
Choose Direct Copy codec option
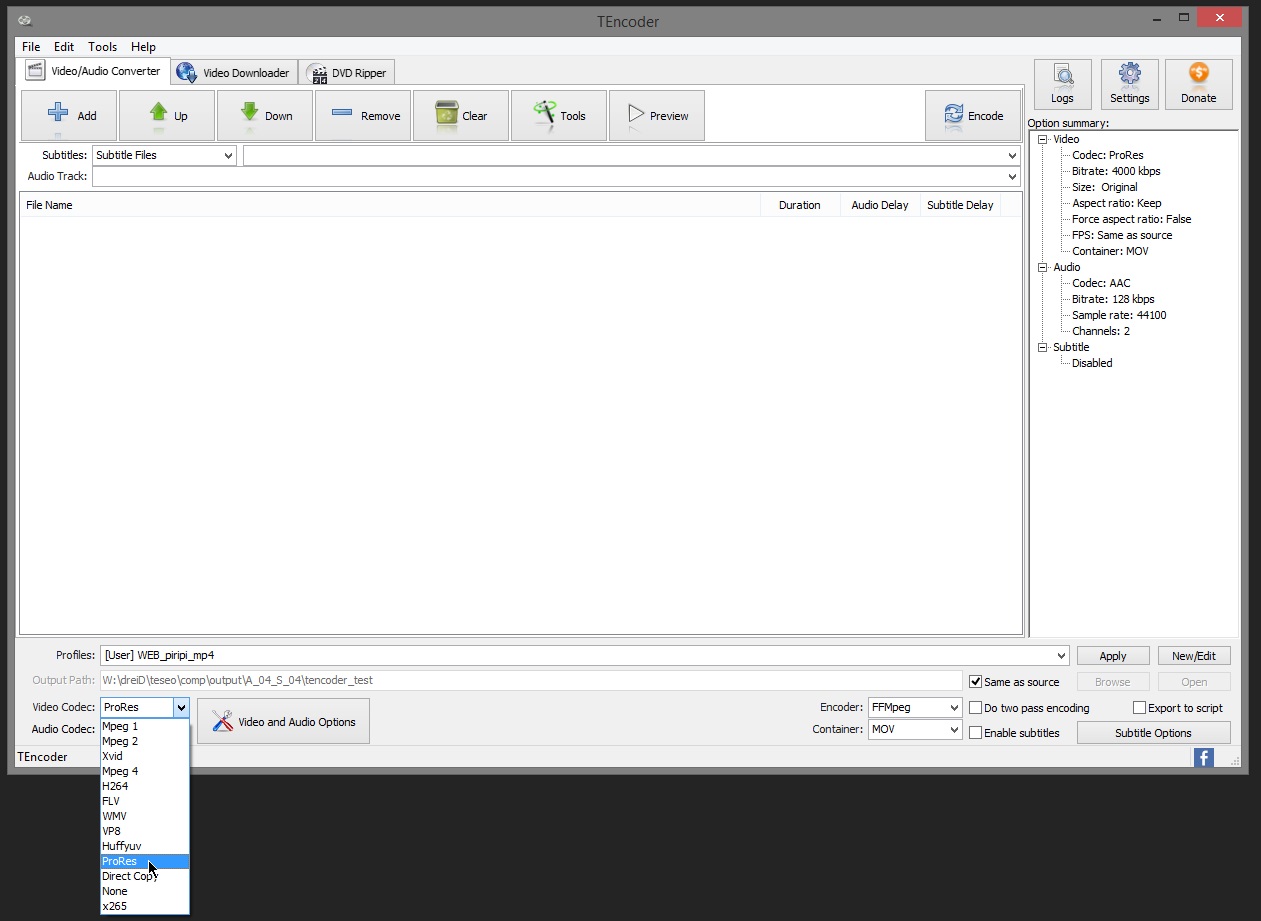[144, 876]
